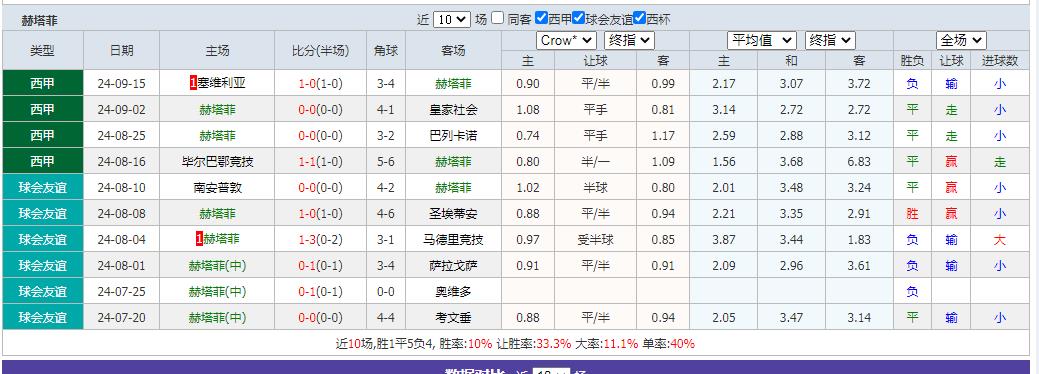
Task: Click handicap 半/一 in 毕尔巴鄂竞技 row
Action: pos(595,162)
